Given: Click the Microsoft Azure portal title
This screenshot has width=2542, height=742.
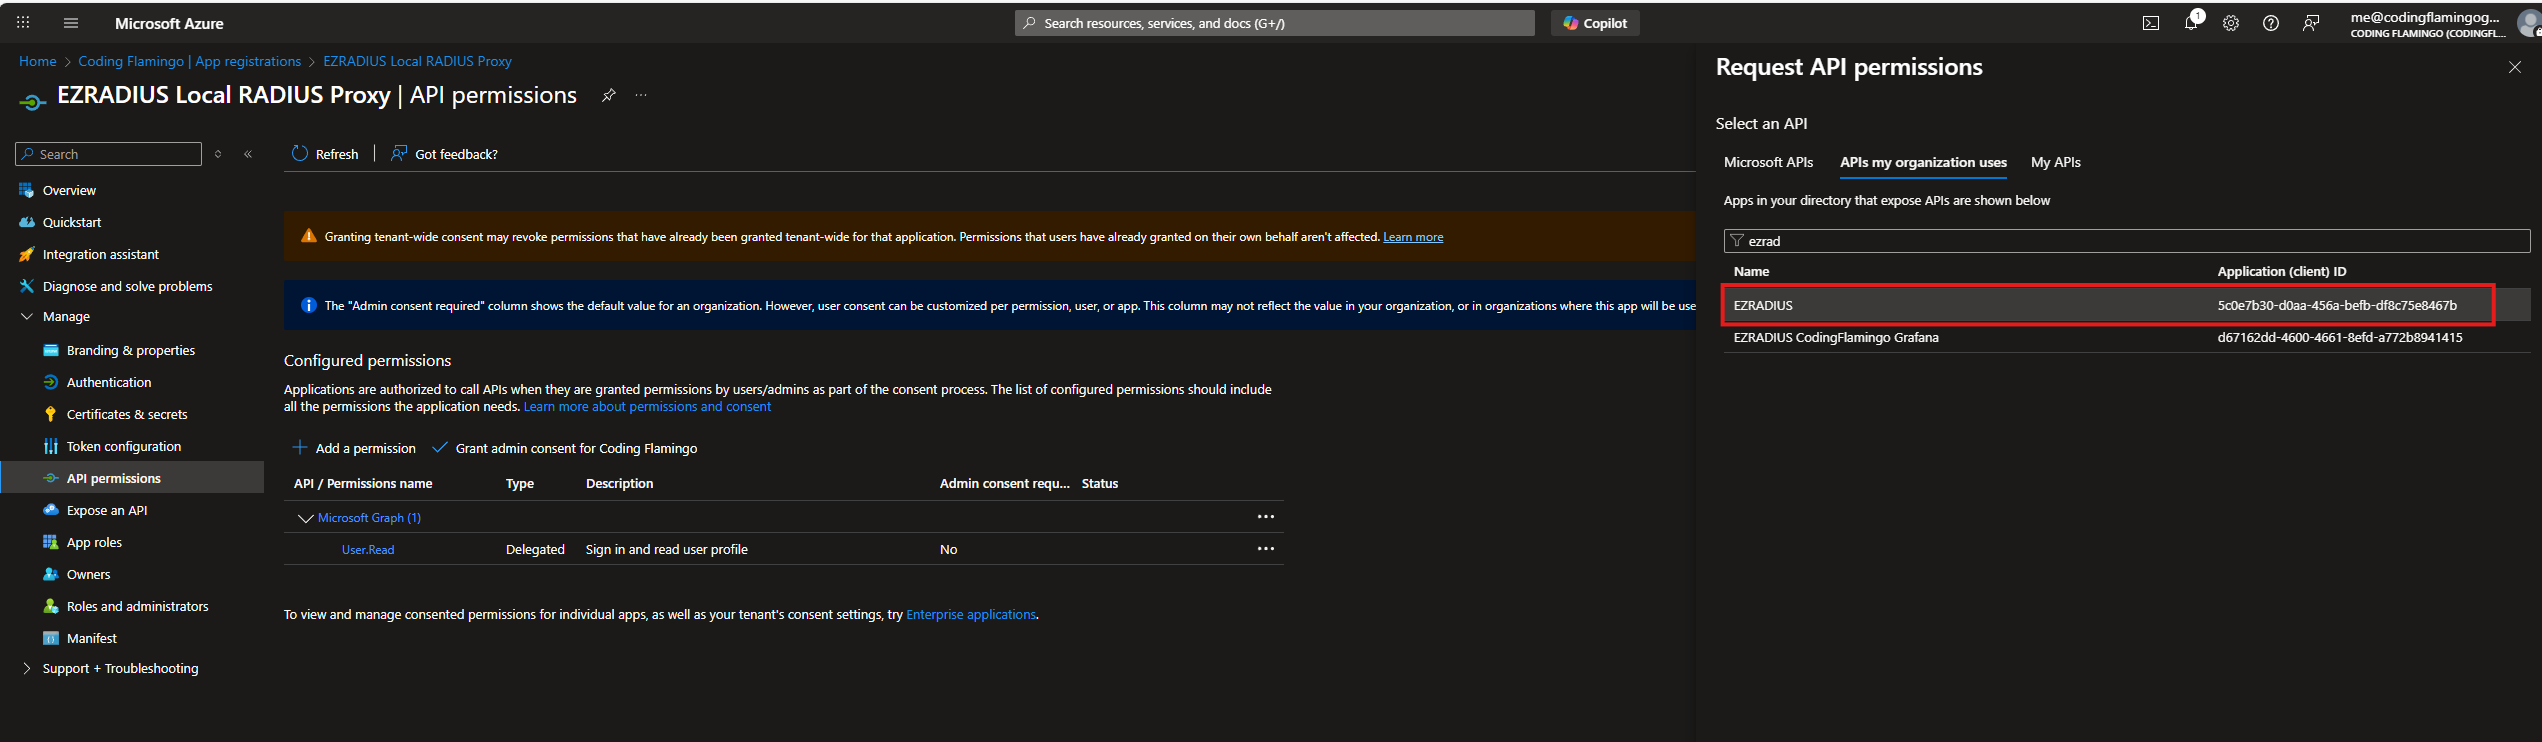Looking at the screenshot, I should [x=169, y=23].
